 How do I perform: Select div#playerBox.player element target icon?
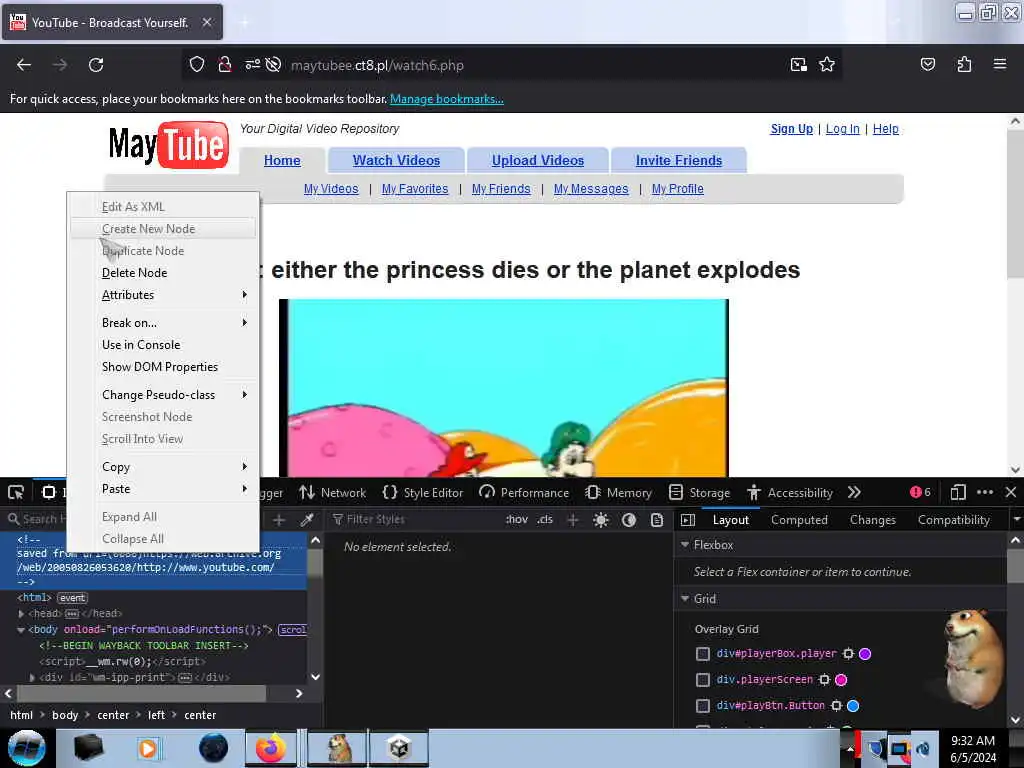pos(848,654)
